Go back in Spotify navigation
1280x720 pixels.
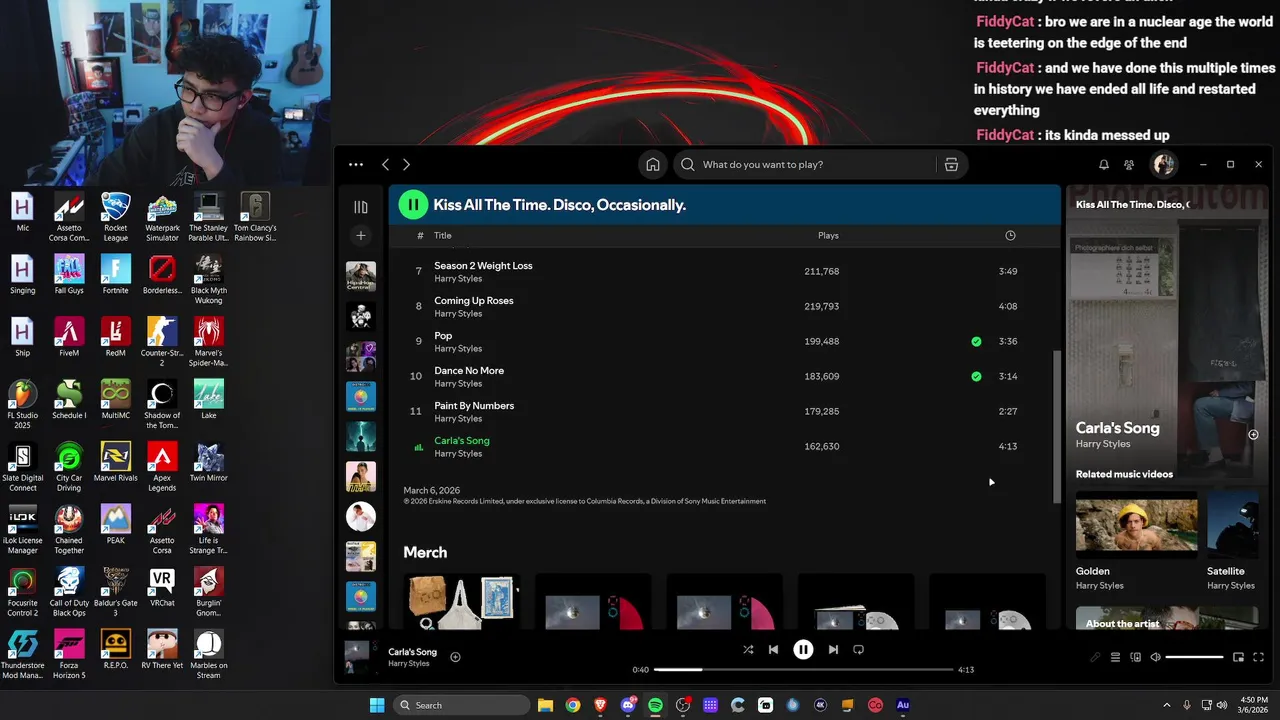point(385,164)
